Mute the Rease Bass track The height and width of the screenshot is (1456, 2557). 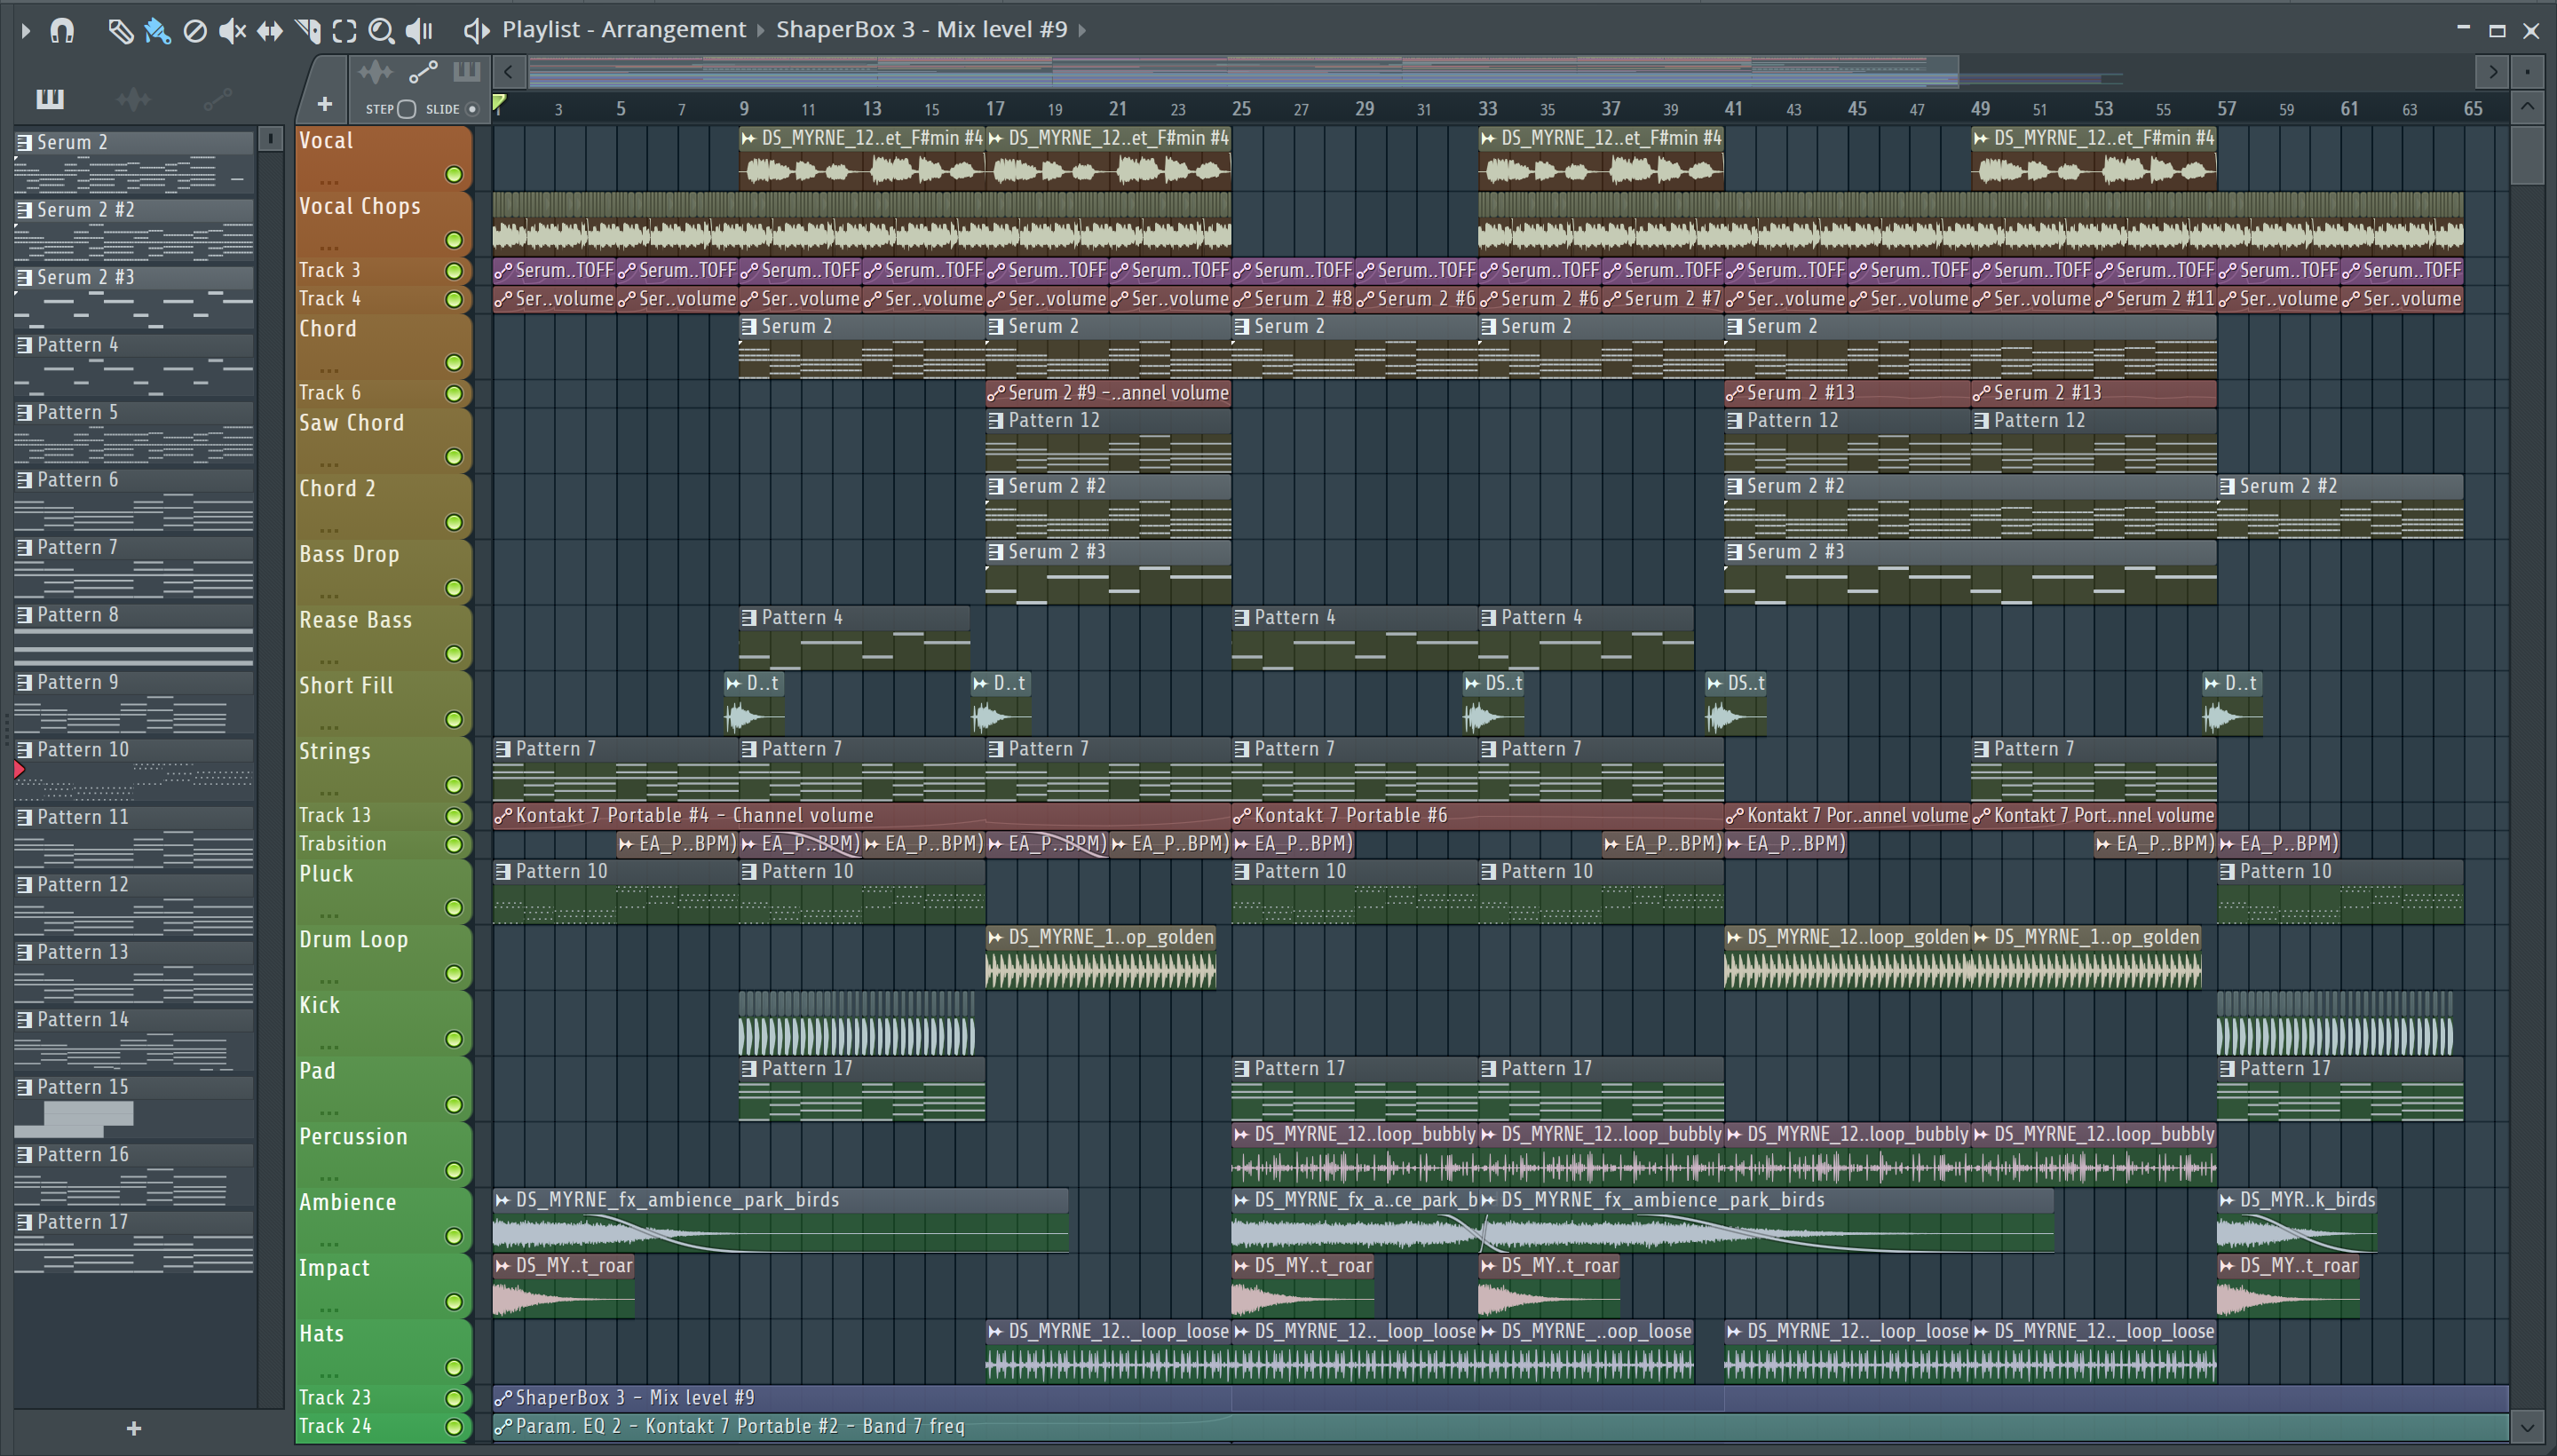click(454, 654)
